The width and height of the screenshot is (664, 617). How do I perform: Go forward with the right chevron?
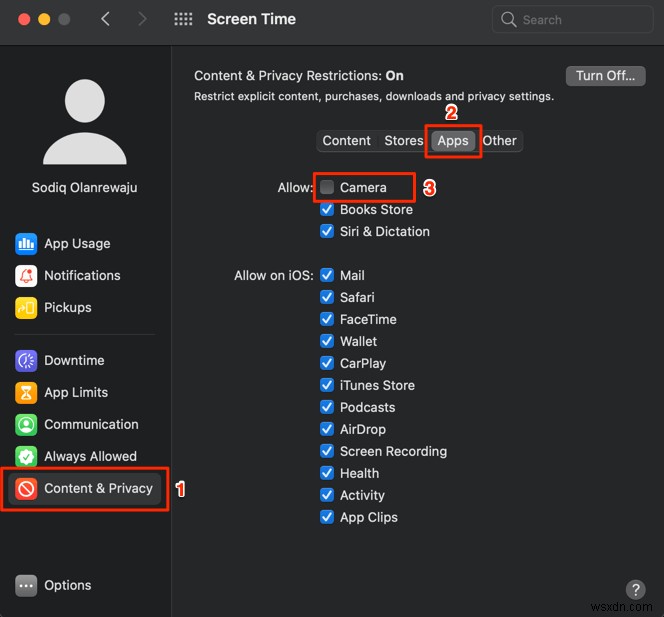[142, 19]
